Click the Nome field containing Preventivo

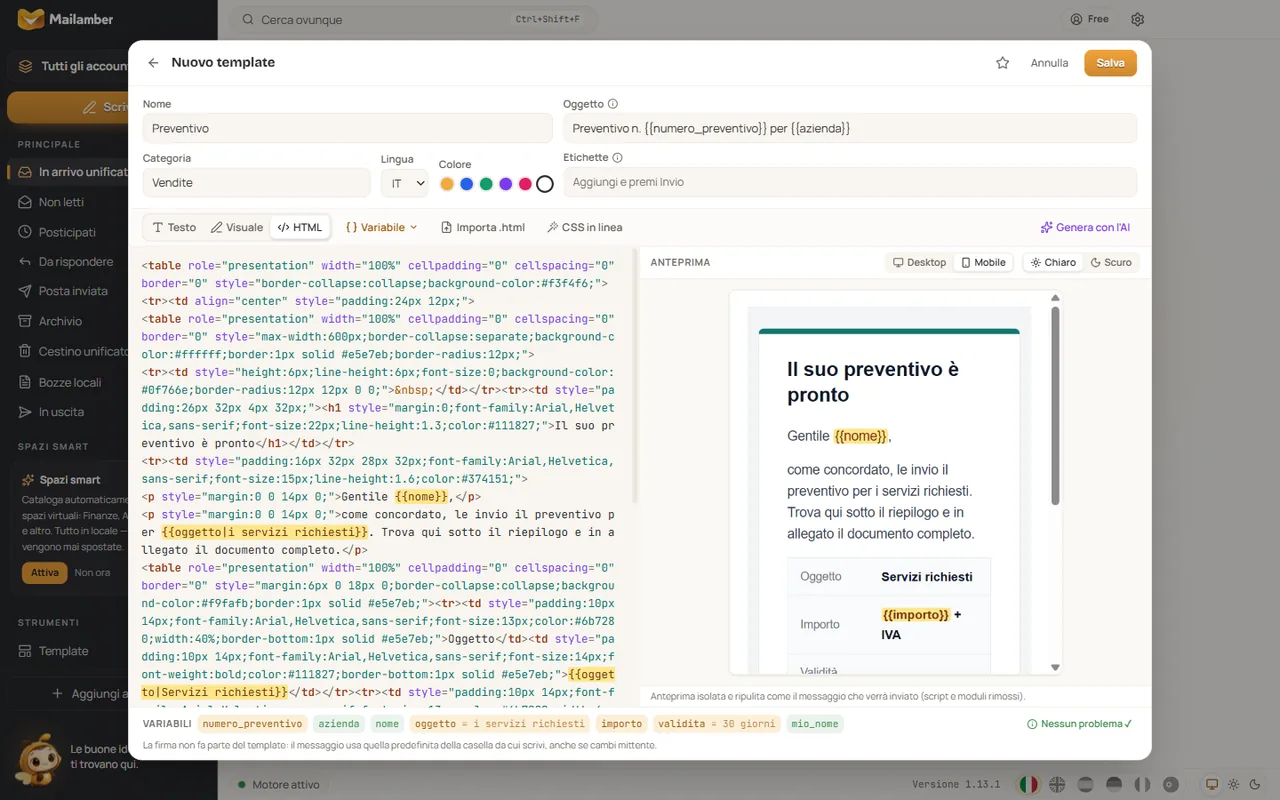[347, 128]
